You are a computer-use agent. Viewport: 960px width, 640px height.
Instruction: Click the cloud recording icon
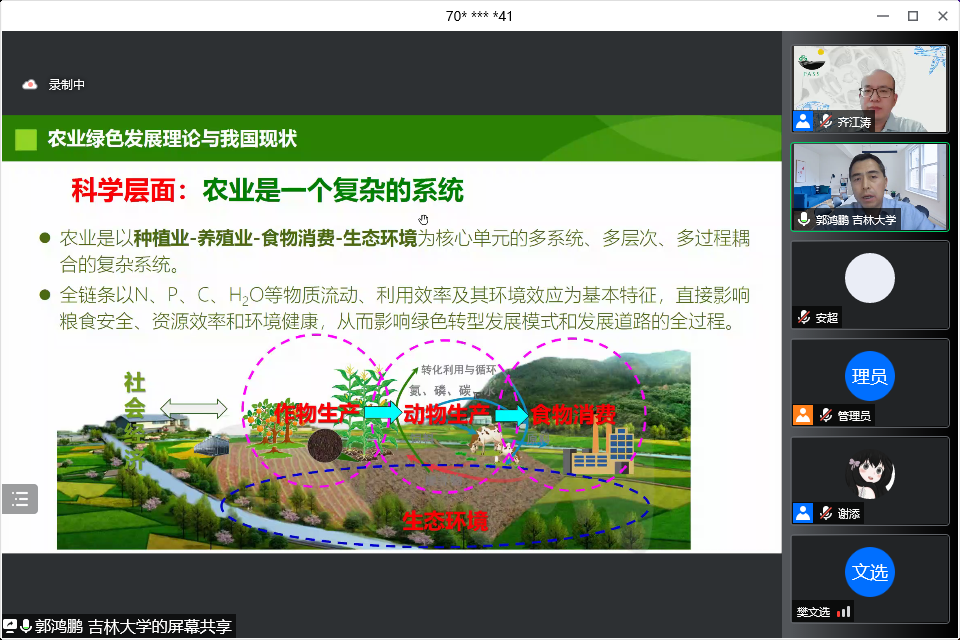pos(29,85)
